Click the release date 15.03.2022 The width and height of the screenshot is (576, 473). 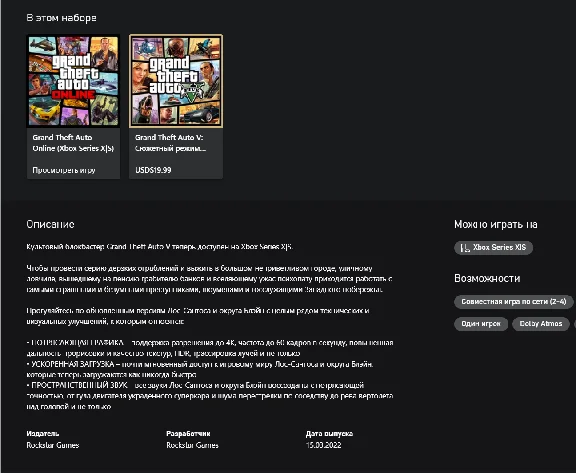click(x=323, y=445)
